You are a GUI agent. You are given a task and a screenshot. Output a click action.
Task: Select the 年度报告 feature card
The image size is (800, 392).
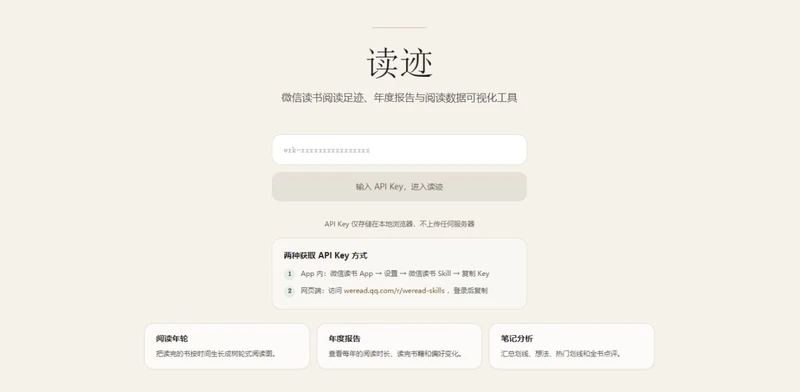coord(399,346)
